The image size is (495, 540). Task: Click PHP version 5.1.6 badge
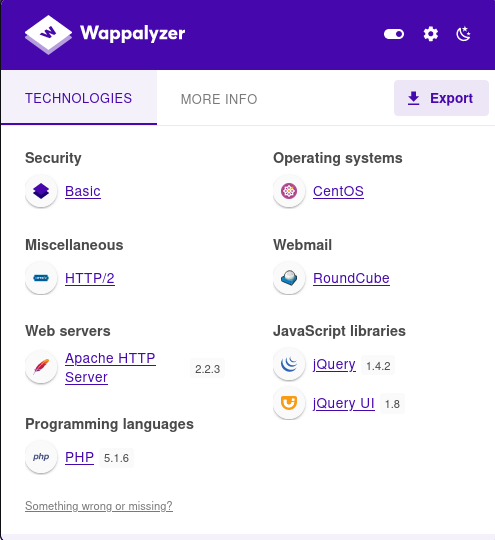116,458
